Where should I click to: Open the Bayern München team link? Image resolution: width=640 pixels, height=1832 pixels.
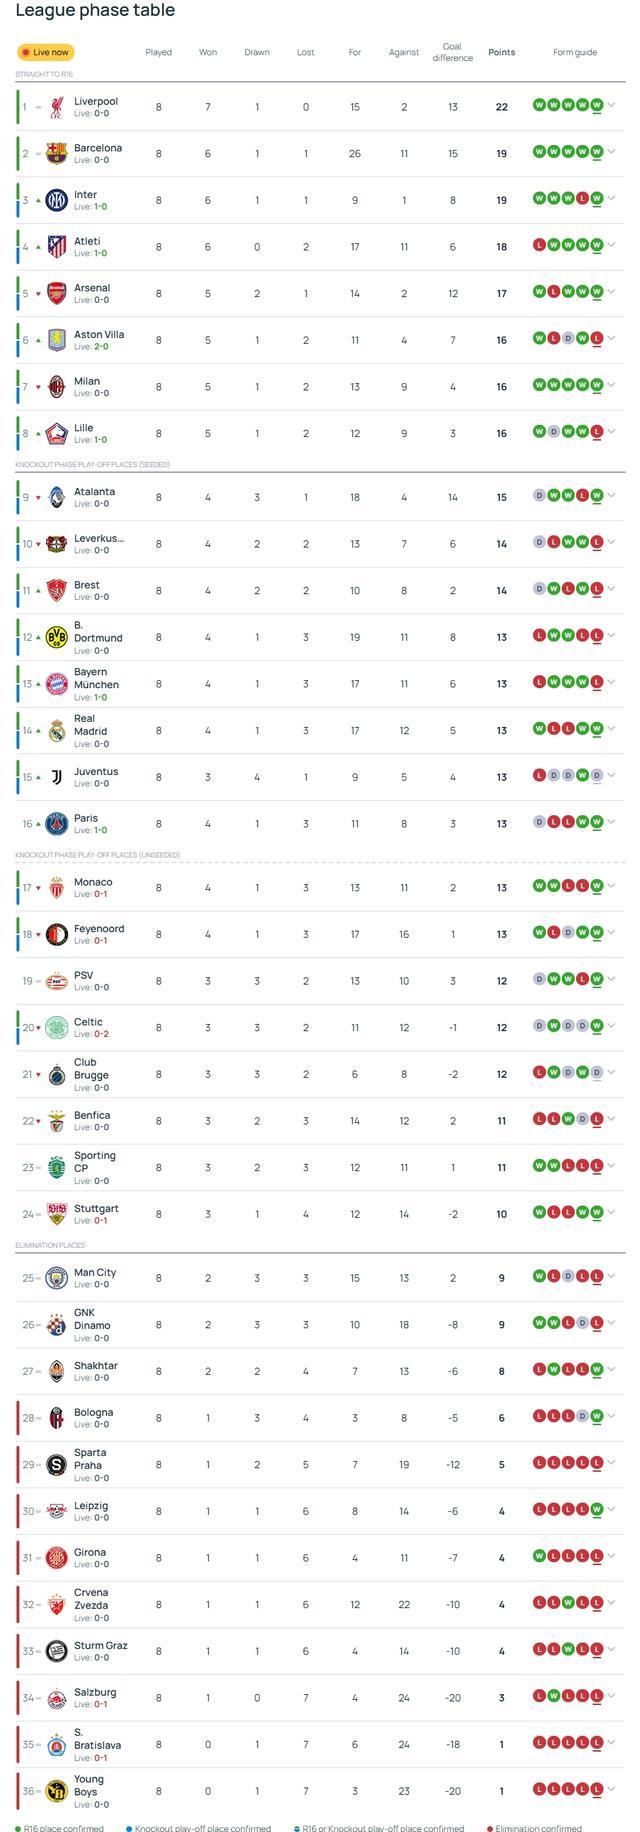(x=96, y=678)
